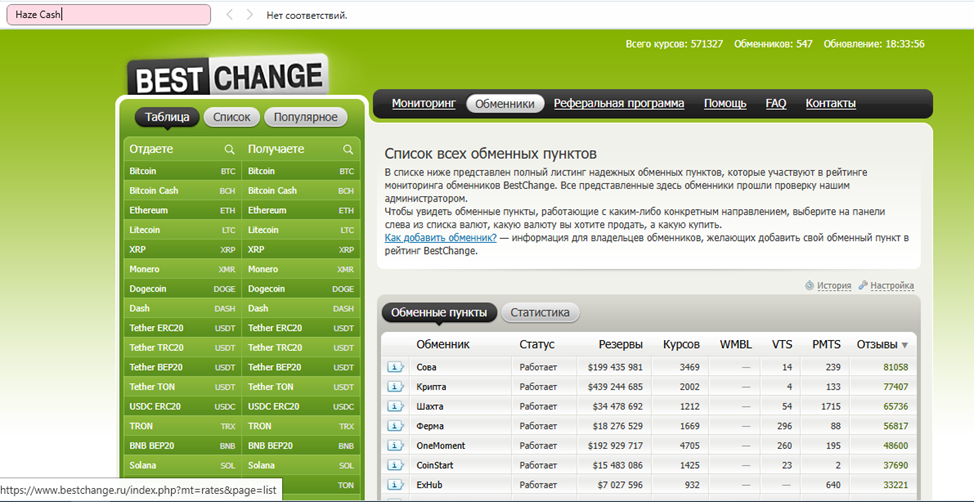Select TRON in Отдаете column

[x=183, y=426]
